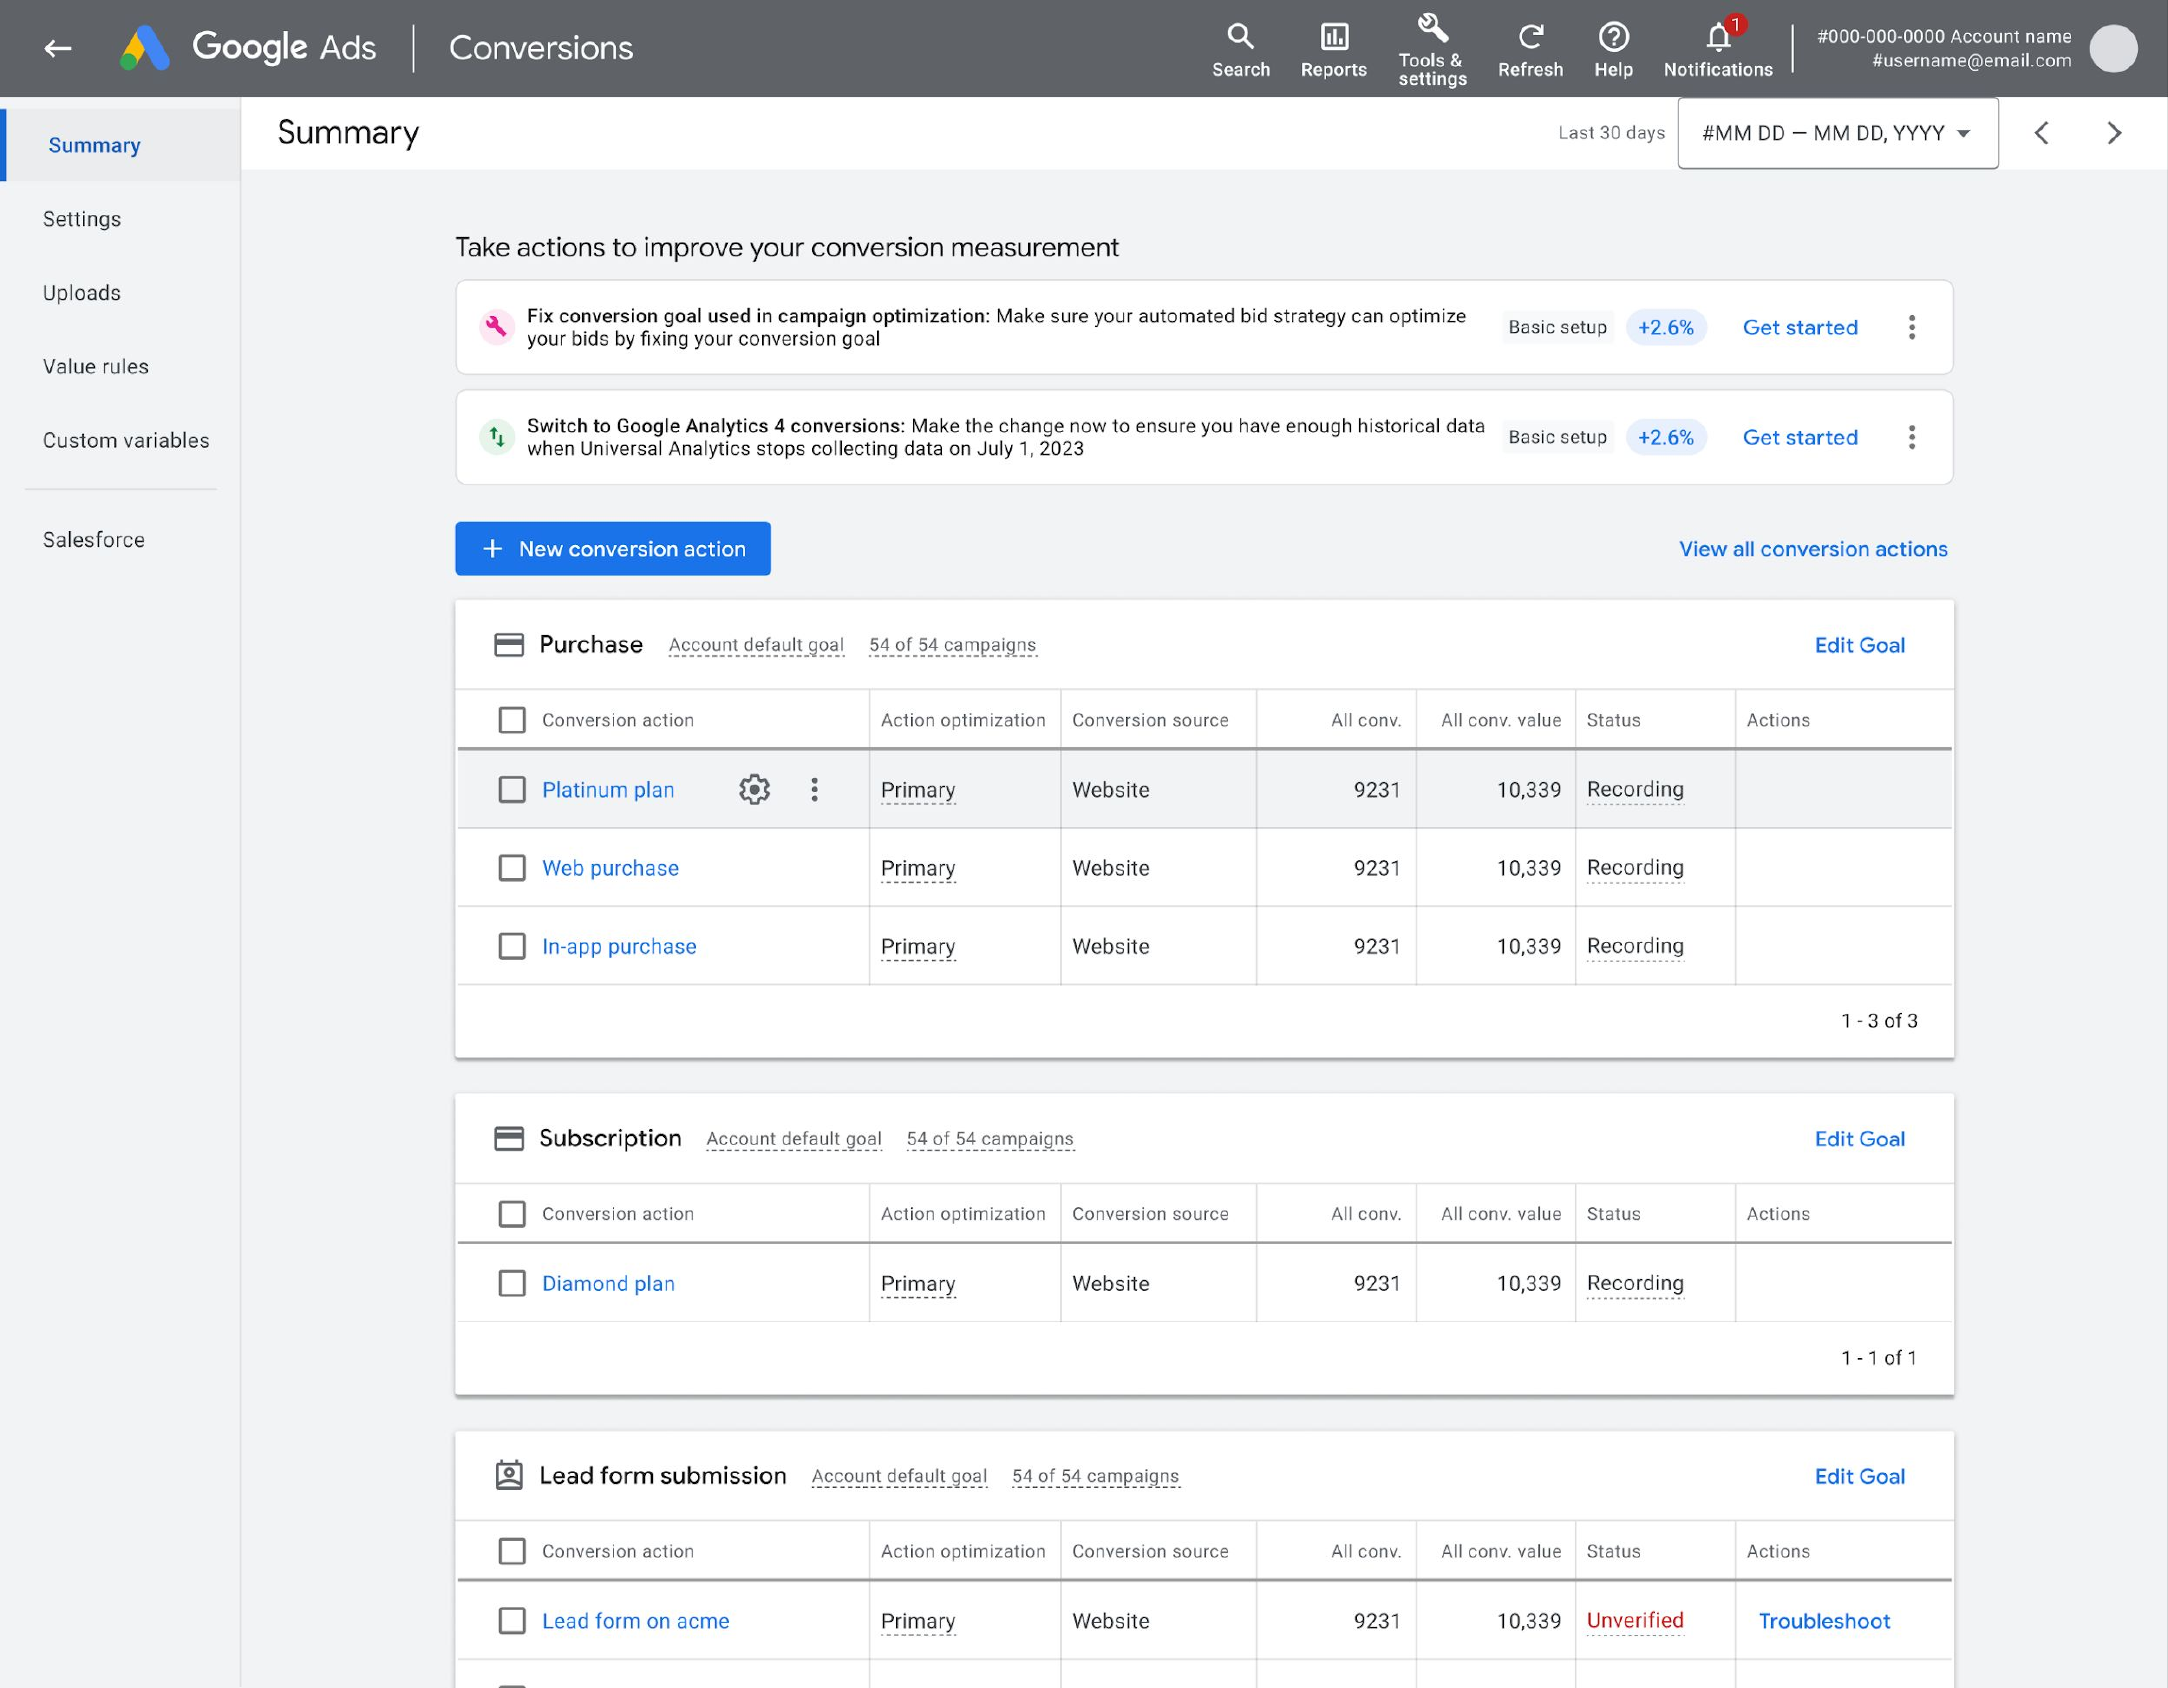The image size is (2168, 1688).
Task: Check the Platinum plan checkbox
Action: tap(512, 789)
